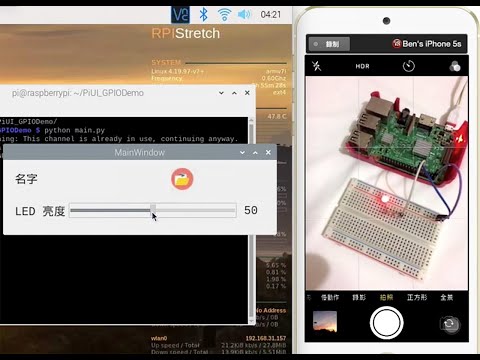The width and height of the screenshot is (480, 360).
Task: Click the brightness value 50 label
Action: coord(251,210)
